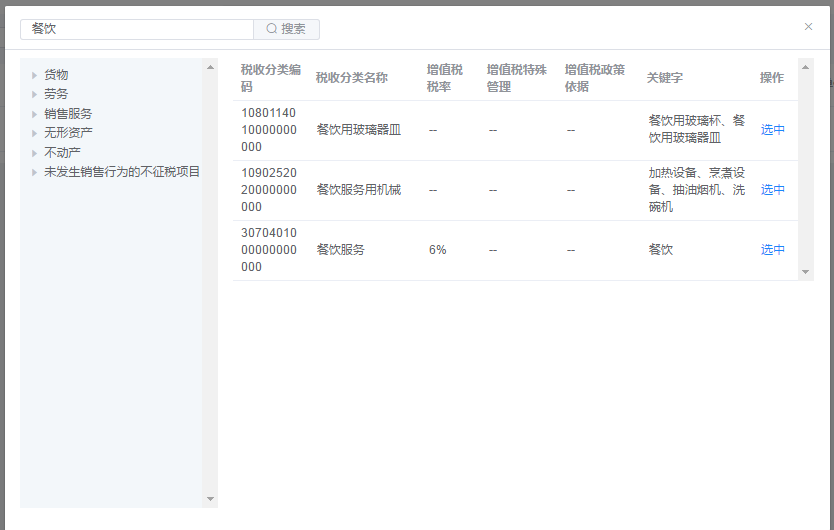834x530 pixels.
Task: Expand the 销售服务 tree node arrow
Action: (35, 114)
